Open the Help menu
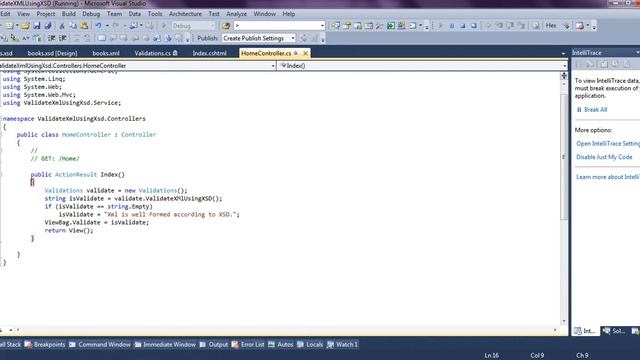Viewport: 640px width, 360px height. coord(289,14)
